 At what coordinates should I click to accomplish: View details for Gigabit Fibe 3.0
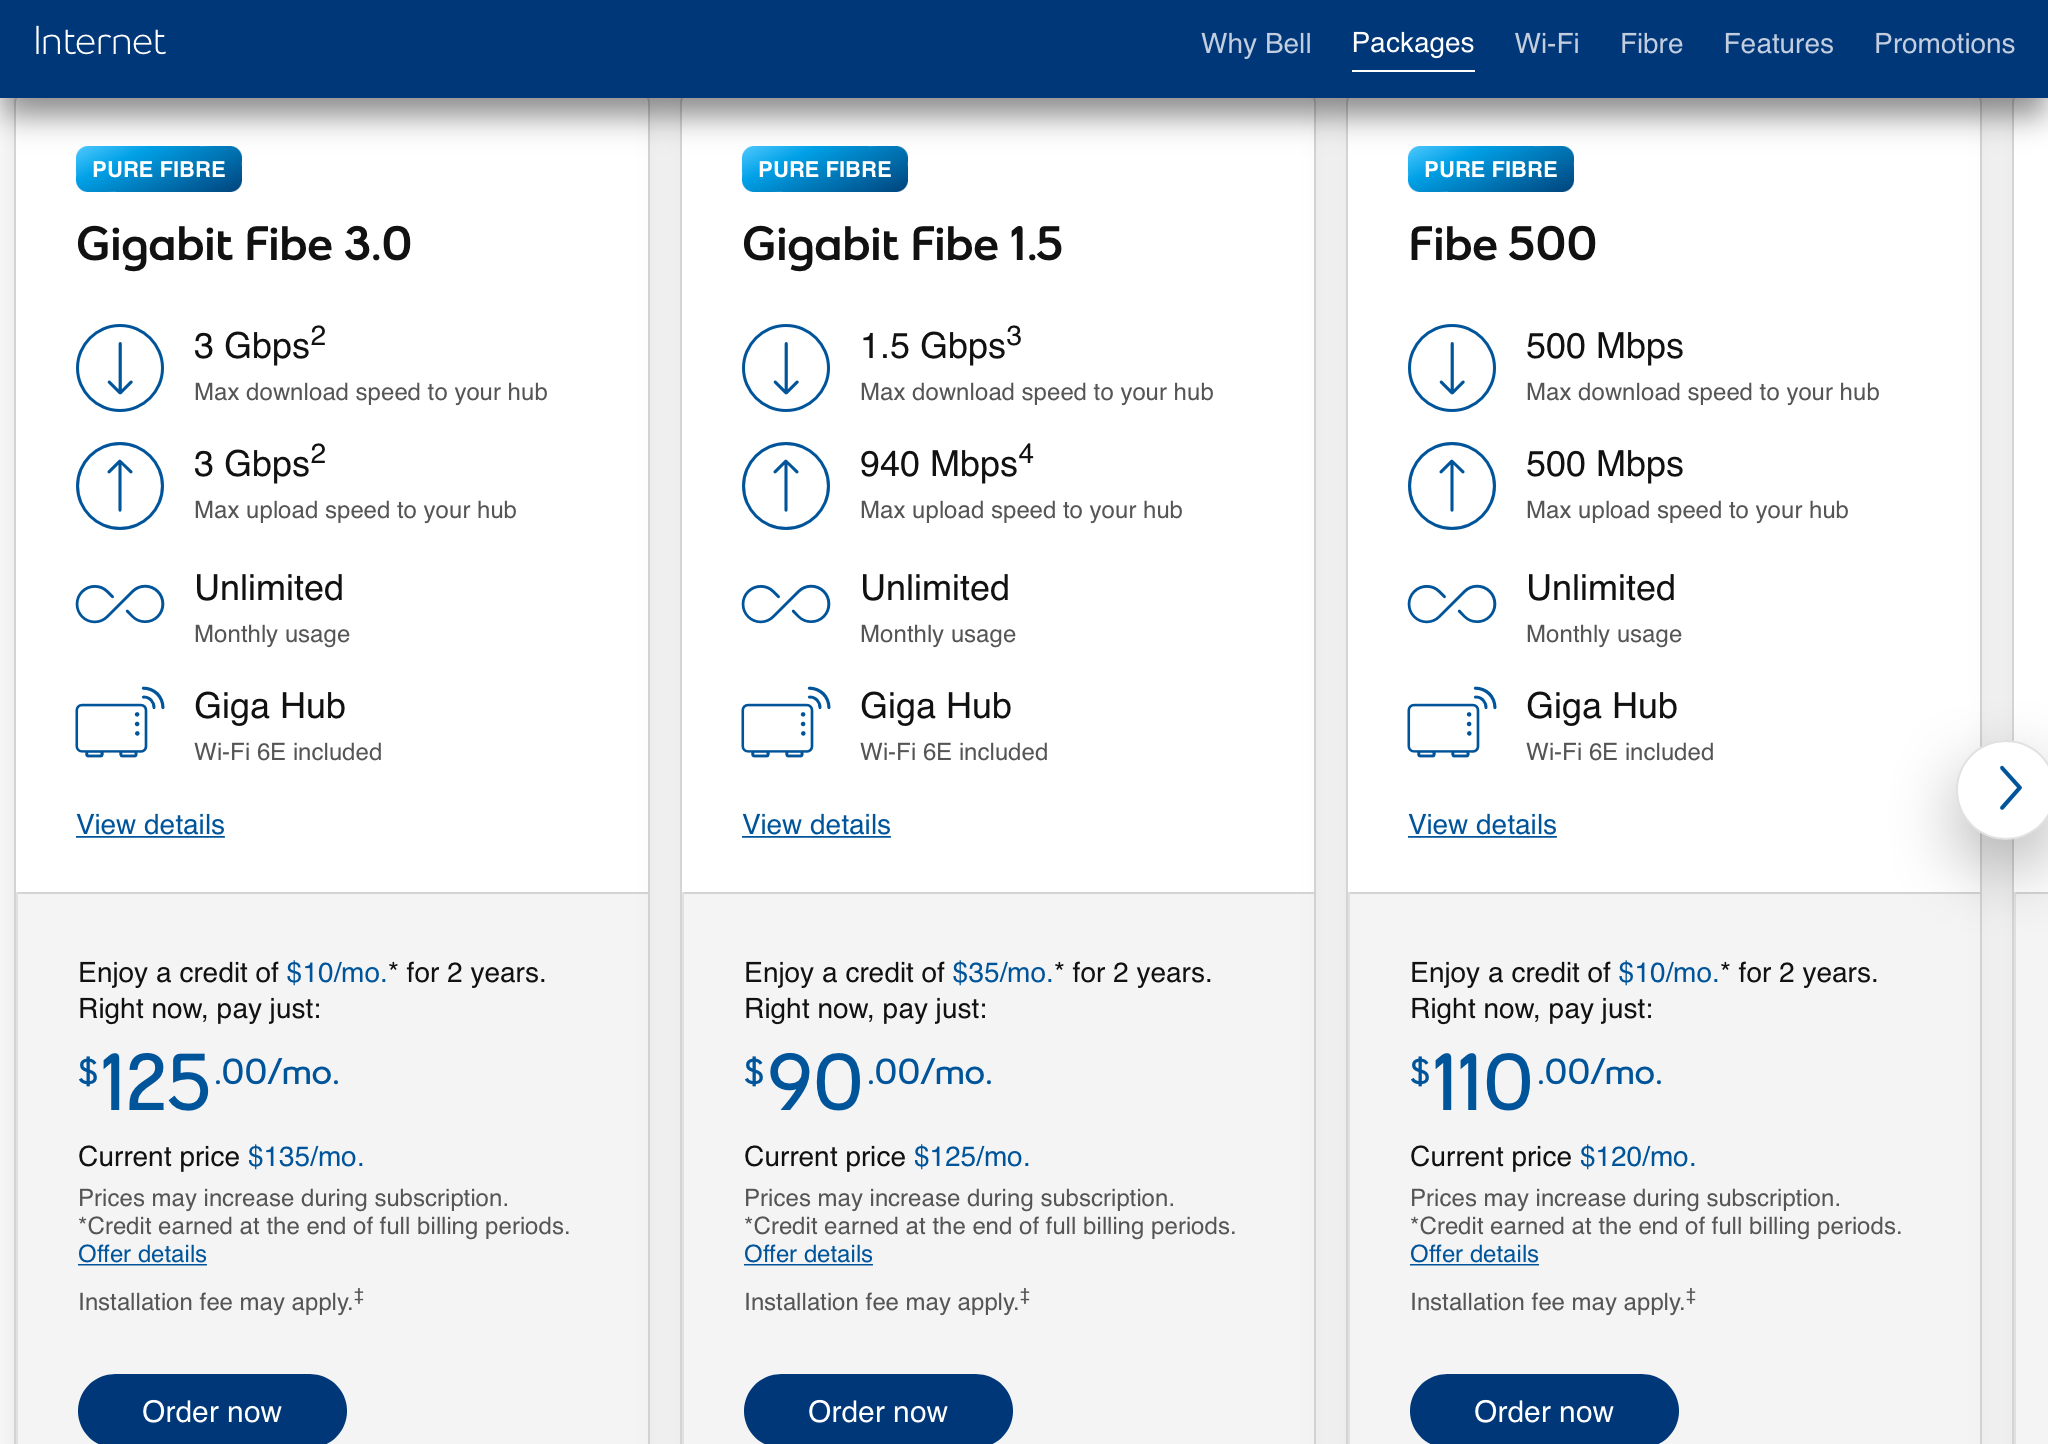pyautogui.click(x=150, y=825)
